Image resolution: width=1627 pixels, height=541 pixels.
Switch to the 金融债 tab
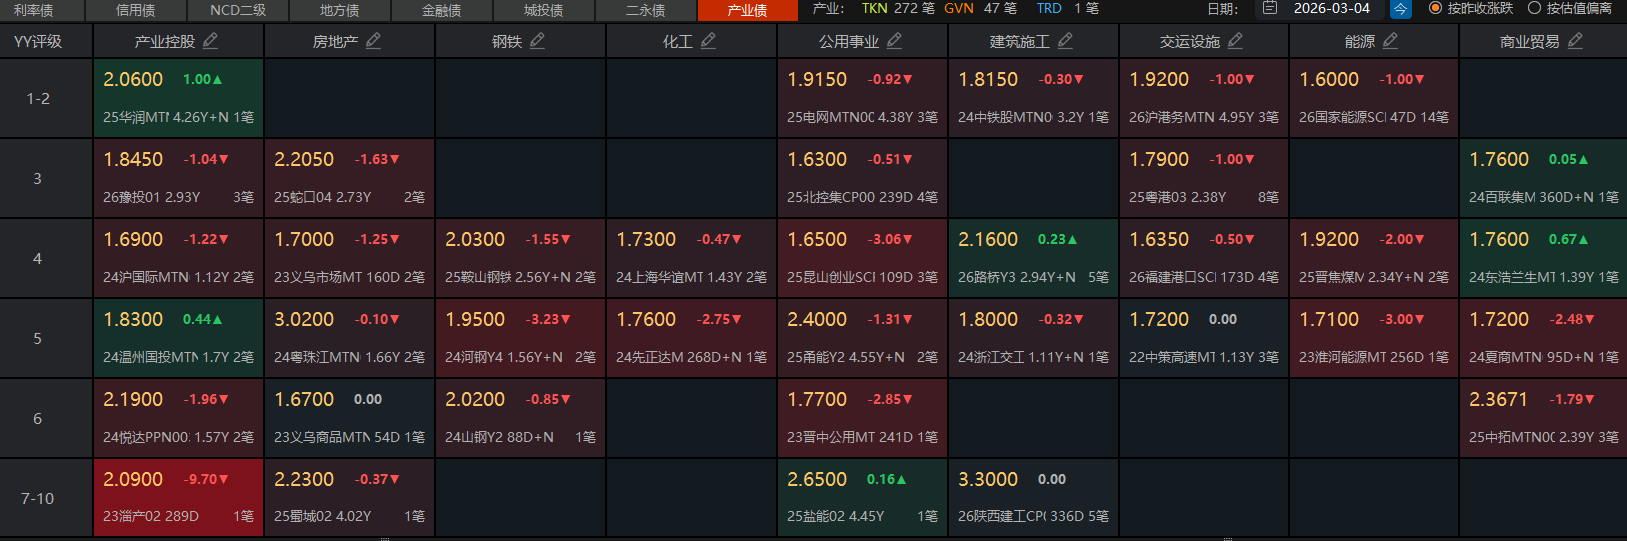[x=441, y=10]
